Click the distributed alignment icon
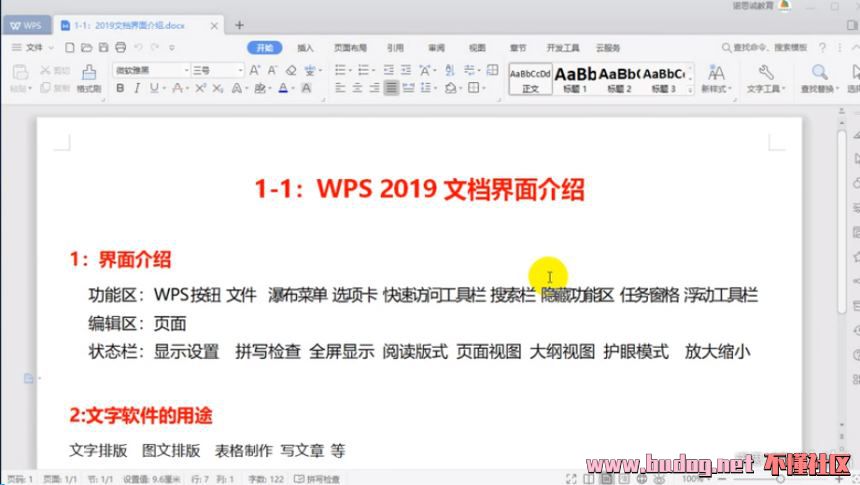The height and width of the screenshot is (485, 860). (x=409, y=88)
